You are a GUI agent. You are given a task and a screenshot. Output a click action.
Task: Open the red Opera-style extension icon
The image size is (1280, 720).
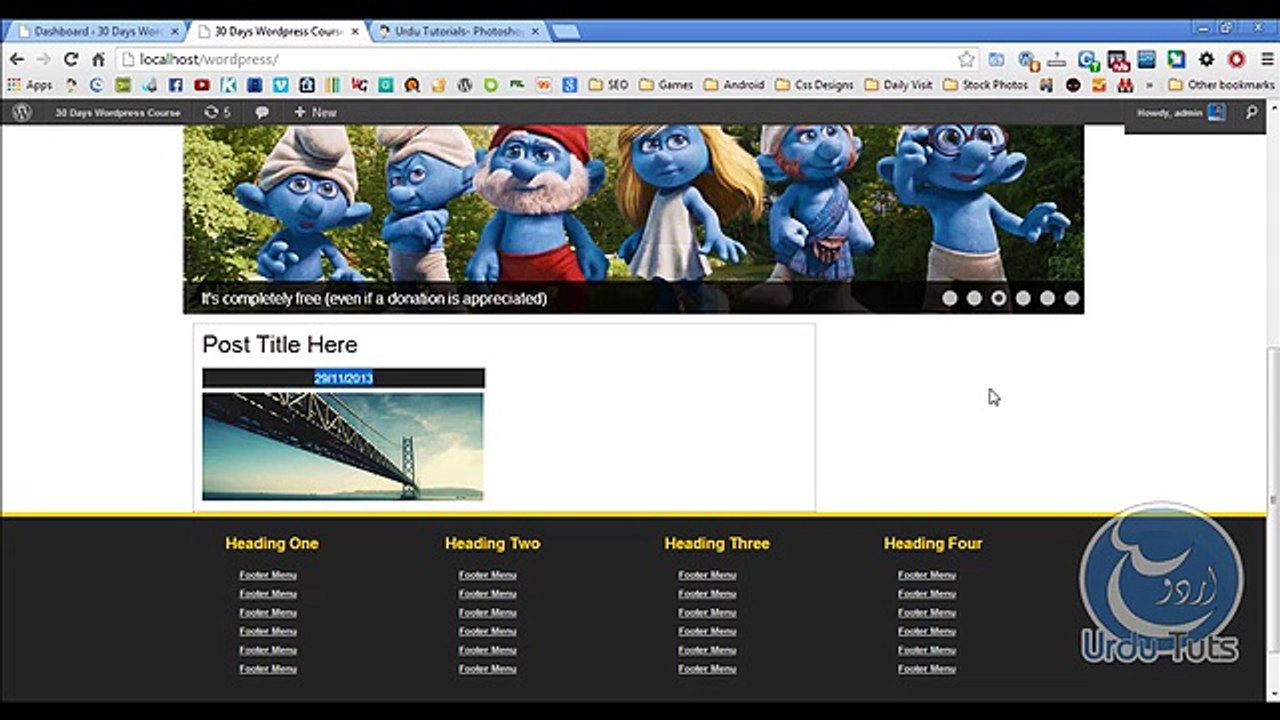[1237, 59]
